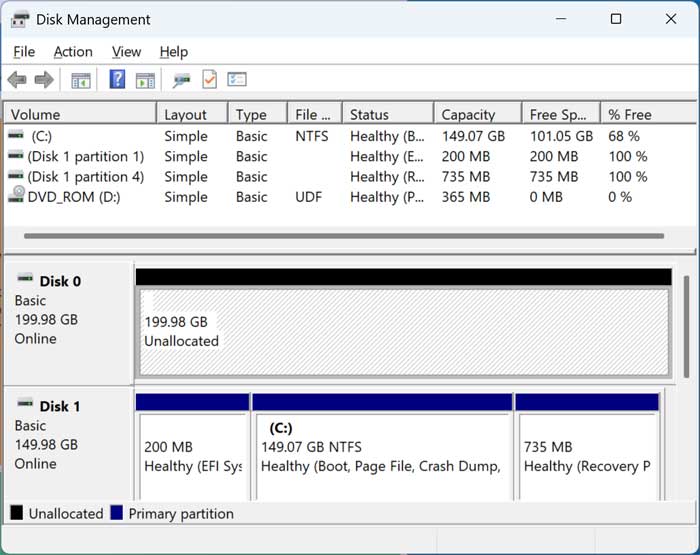Click the drive icon beside (C:) volume row
The height and width of the screenshot is (555, 700).
[16, 134]
